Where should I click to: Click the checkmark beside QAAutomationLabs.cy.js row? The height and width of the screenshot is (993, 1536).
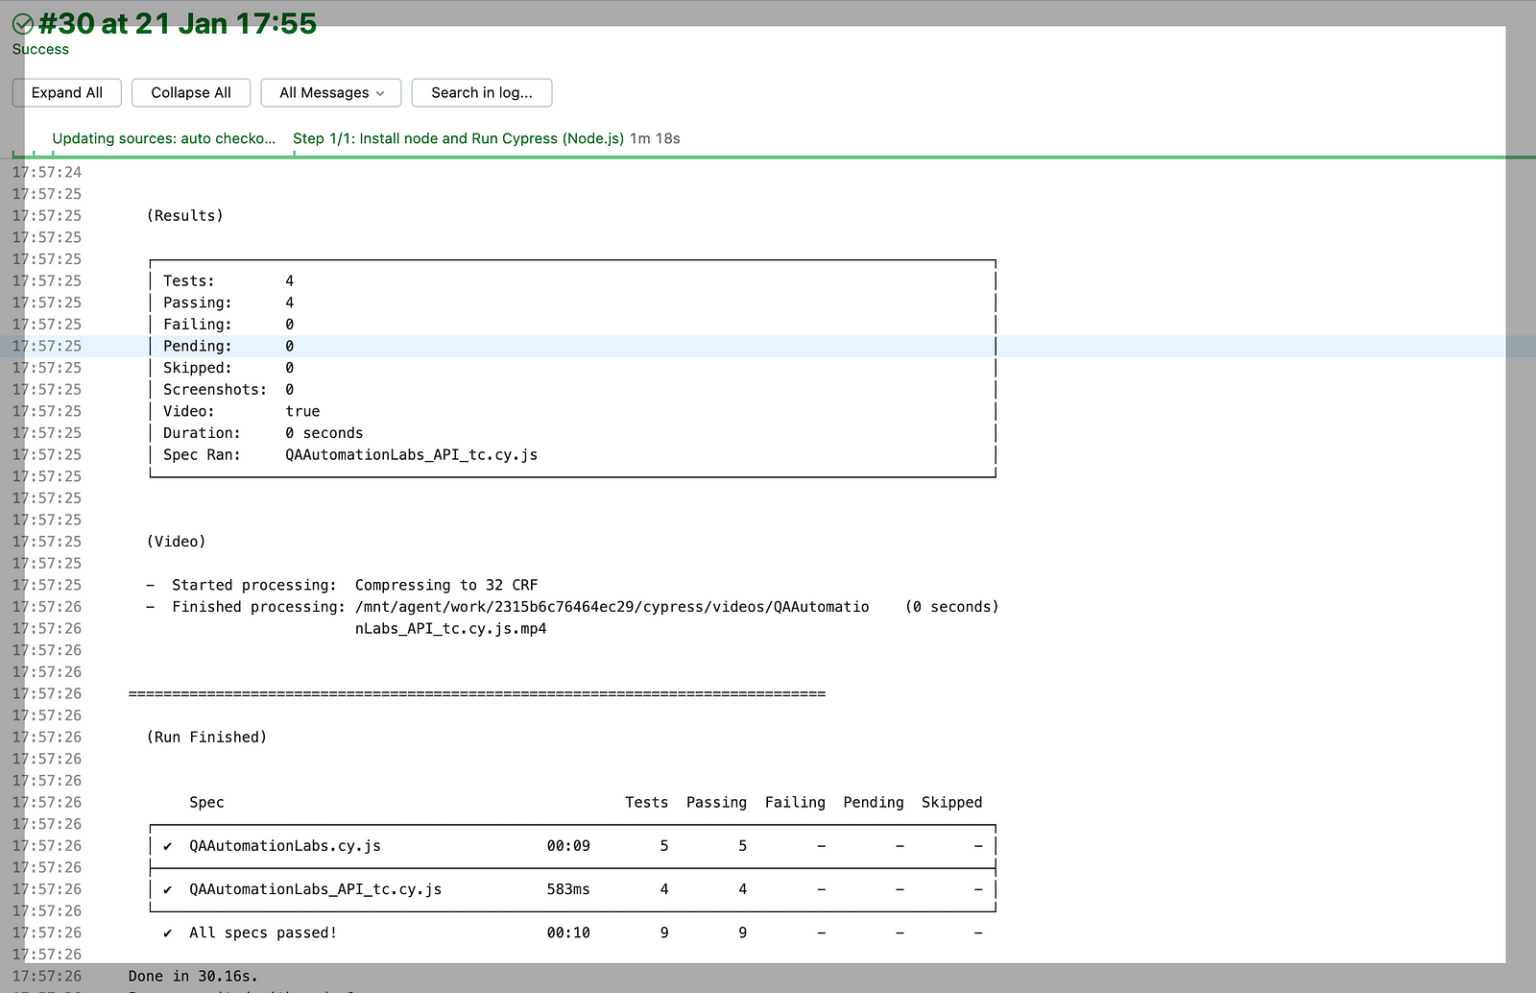pyautogui.click(x=168, y=846)
